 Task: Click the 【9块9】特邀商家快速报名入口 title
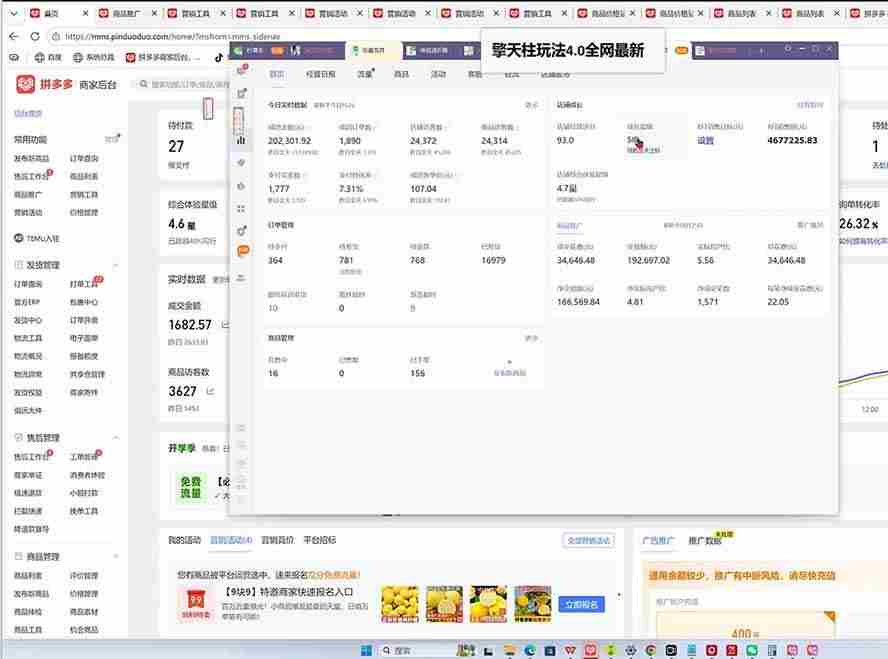[289, 592]
